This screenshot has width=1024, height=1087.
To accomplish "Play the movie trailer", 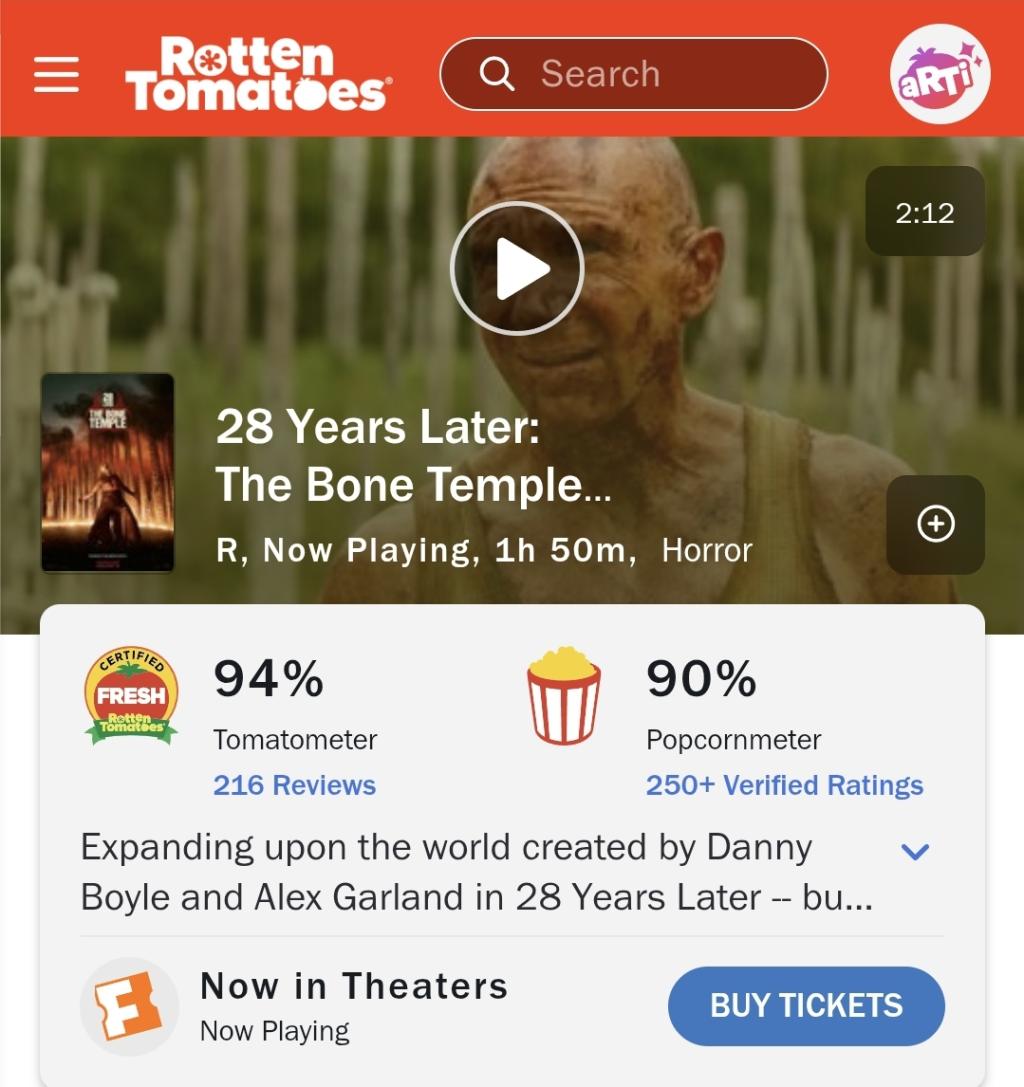I will point(517,268).
